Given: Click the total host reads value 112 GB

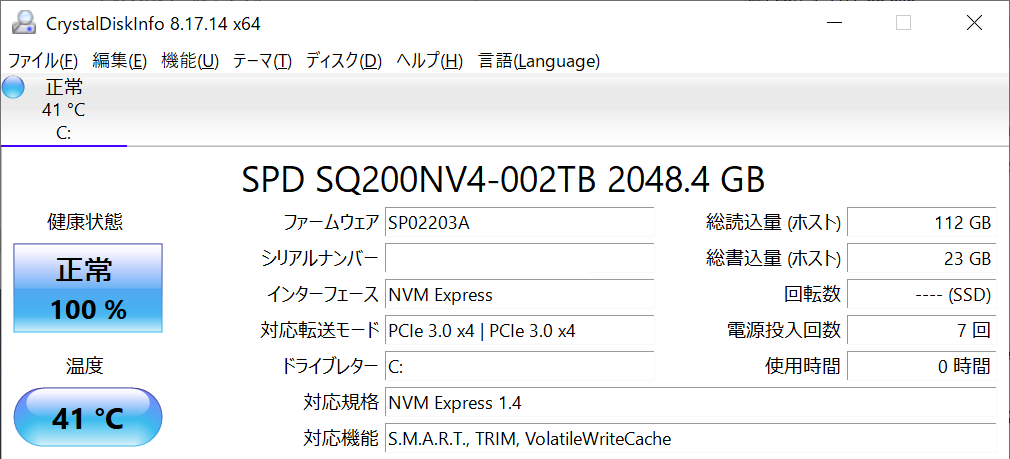Looking at the screenshot, I should tap(922, 223).
